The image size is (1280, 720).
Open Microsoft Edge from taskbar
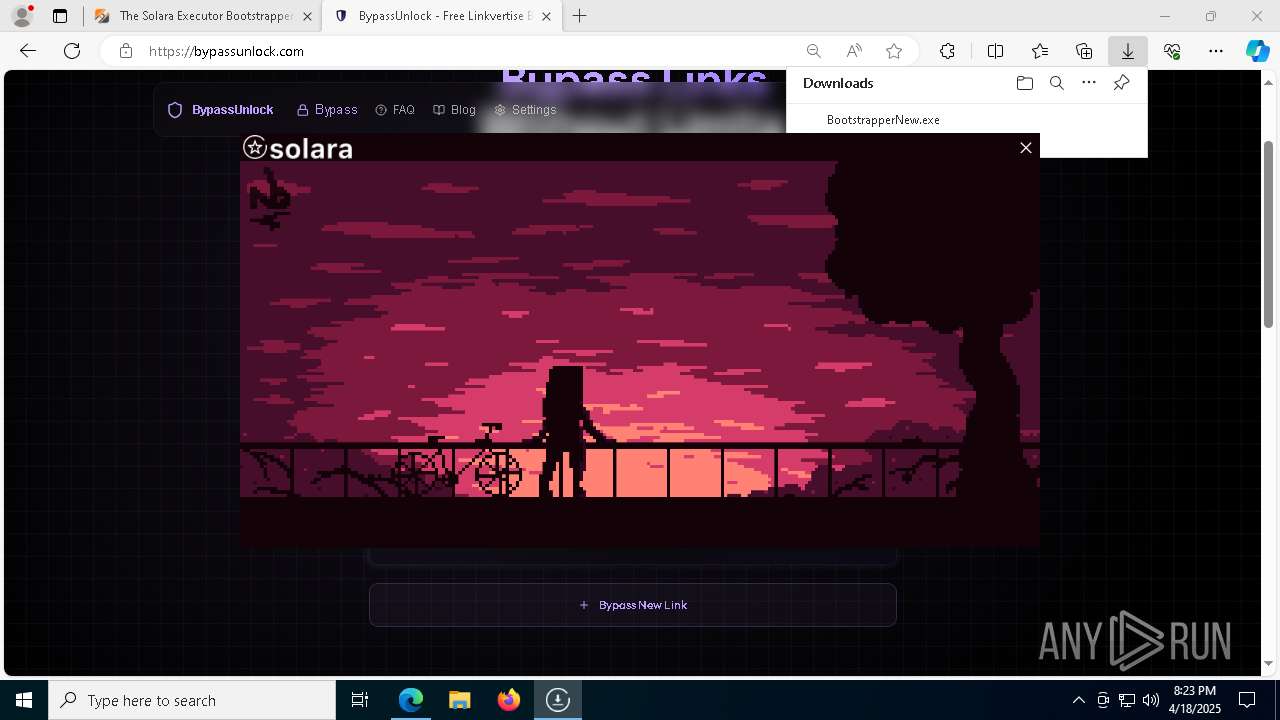pyautogui.click(x=411, y=700)
